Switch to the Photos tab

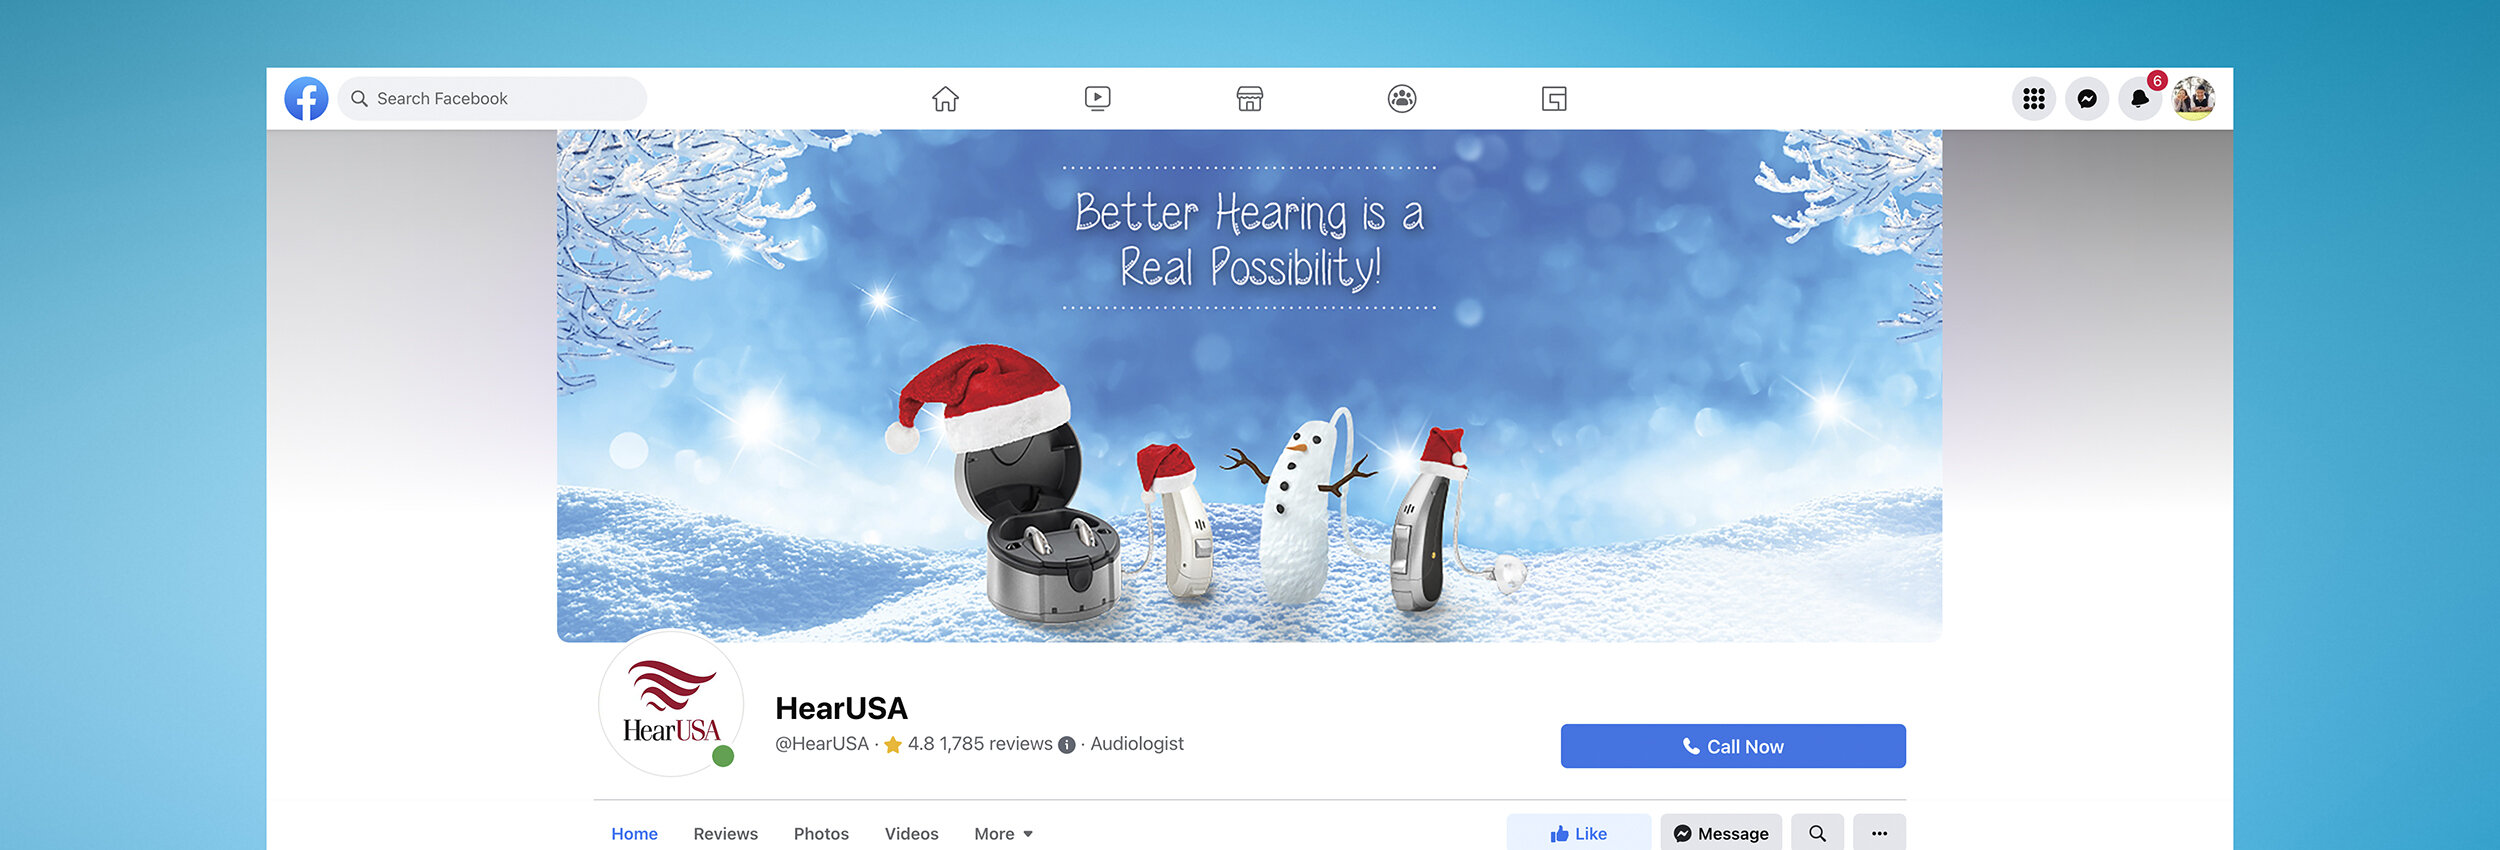[821, 833]
